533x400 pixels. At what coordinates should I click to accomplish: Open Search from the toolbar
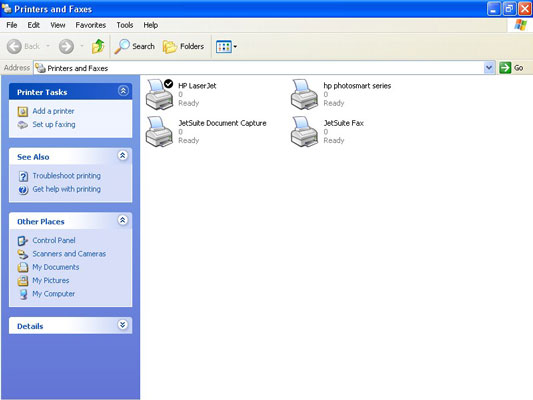click(135, 46)
